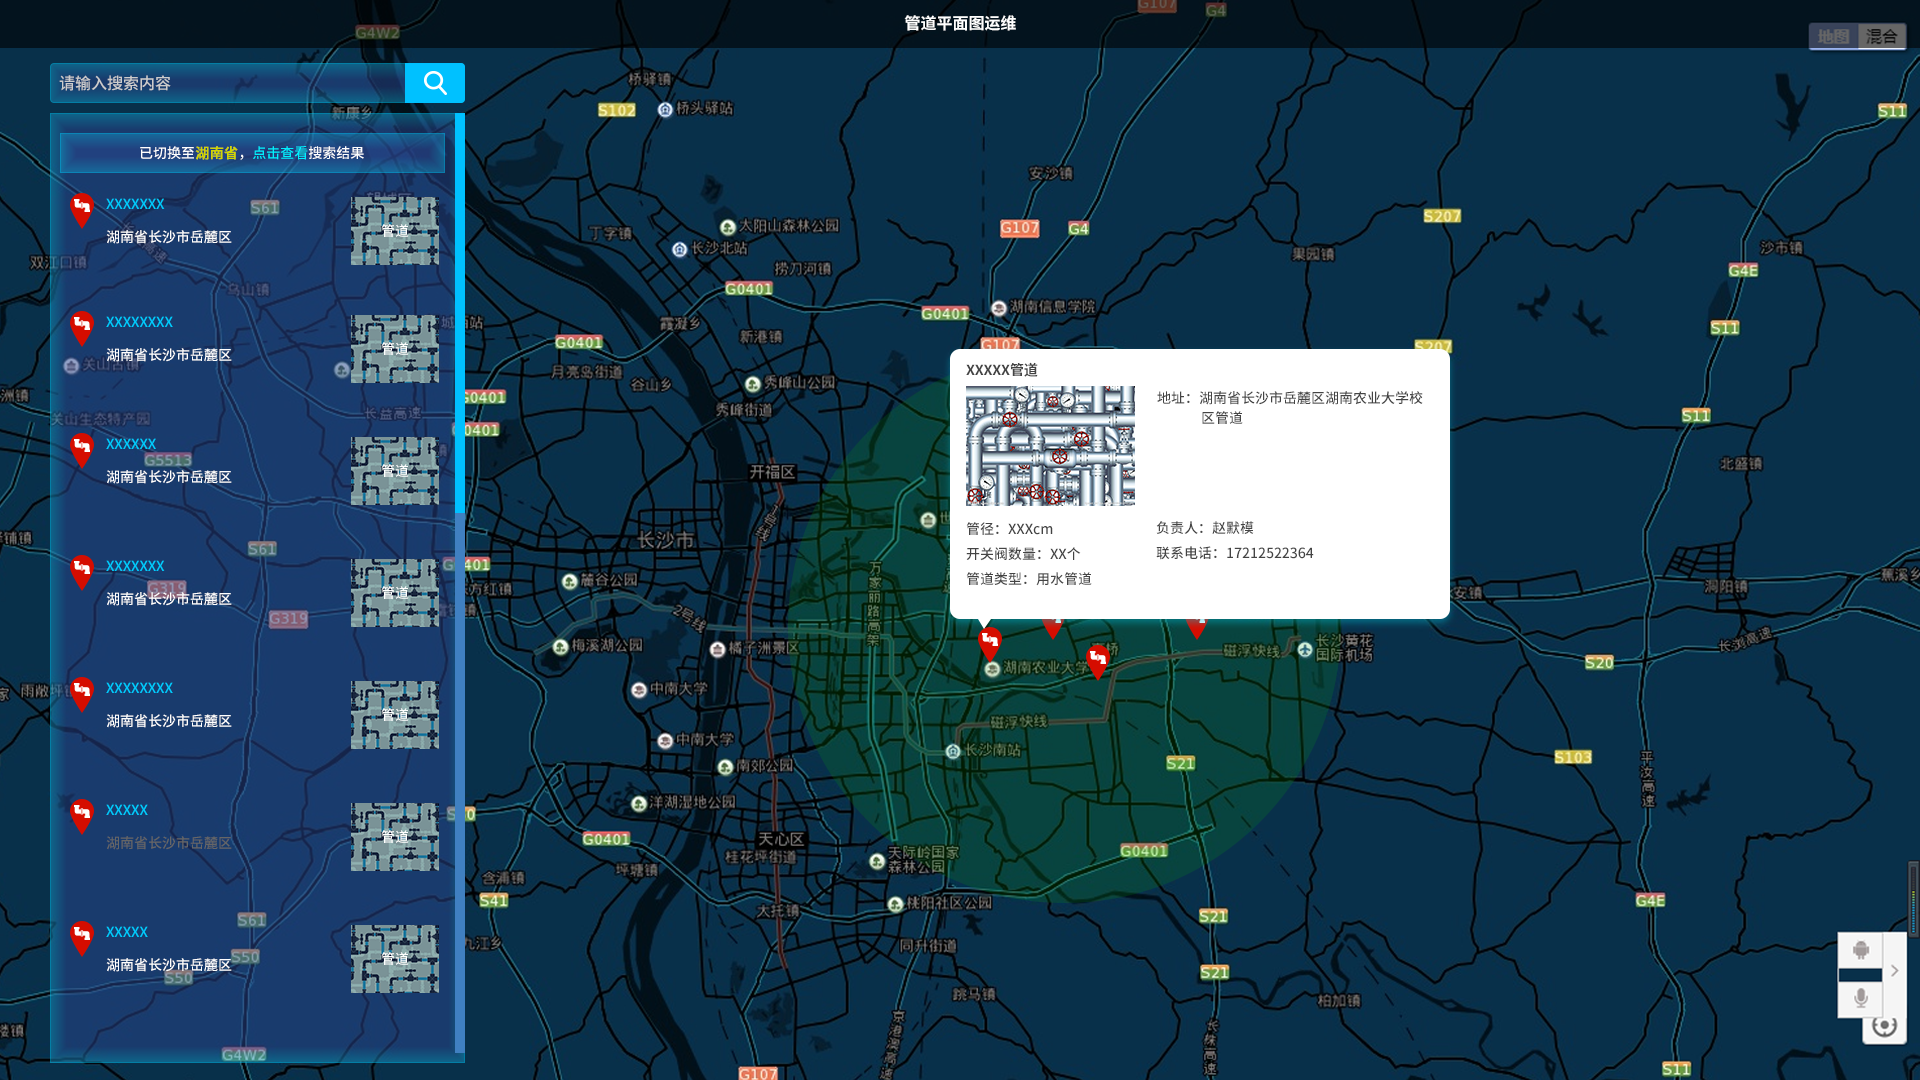Select the sixth result titled XXXXX

[127, 810]
